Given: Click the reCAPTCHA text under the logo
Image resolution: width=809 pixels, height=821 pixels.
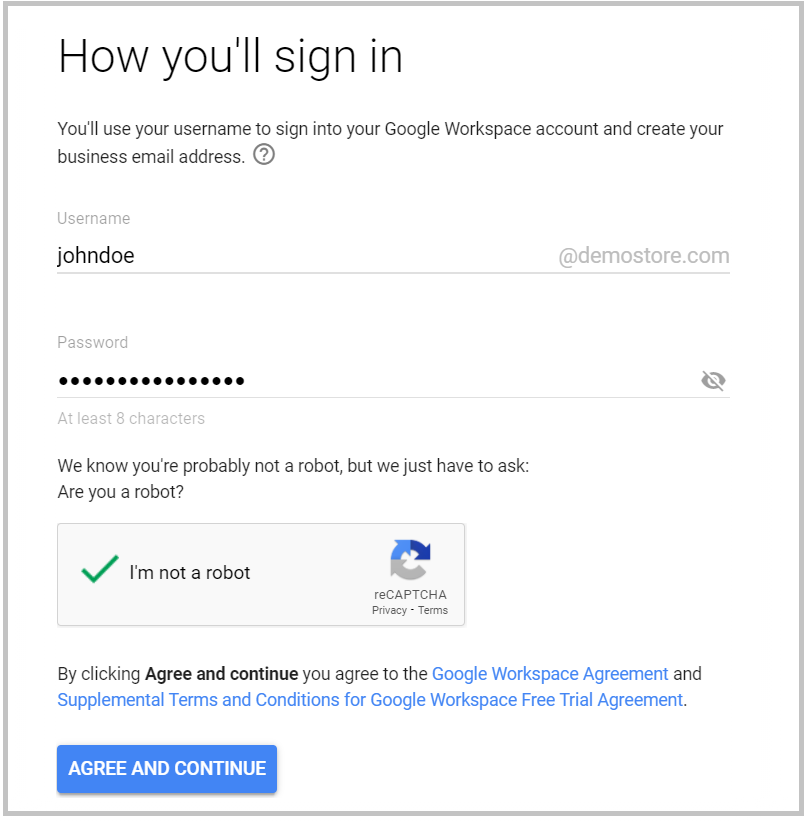Looking at the screenshot, I should 410,595.
